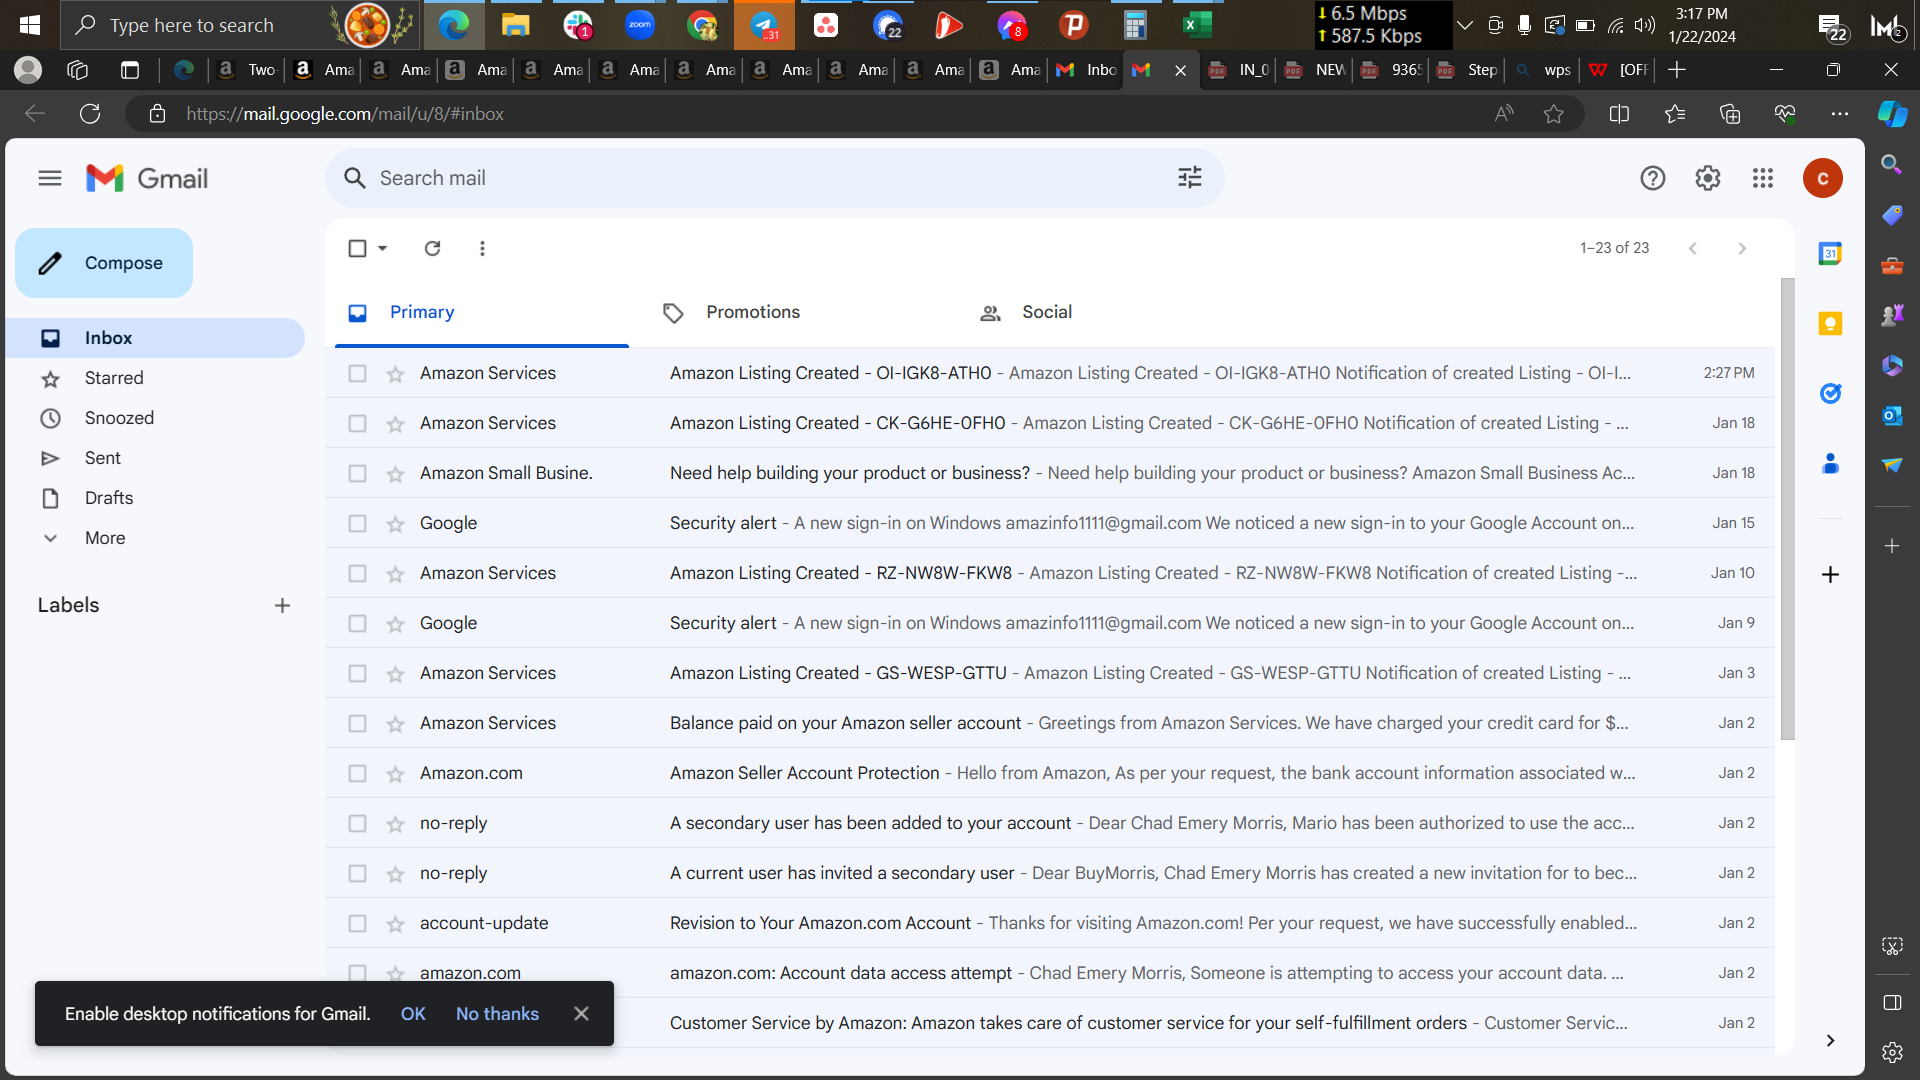This screenshot has width=1920, height=1080.
Task: Open Excel from the taskbar
Action: point(1196,25)
